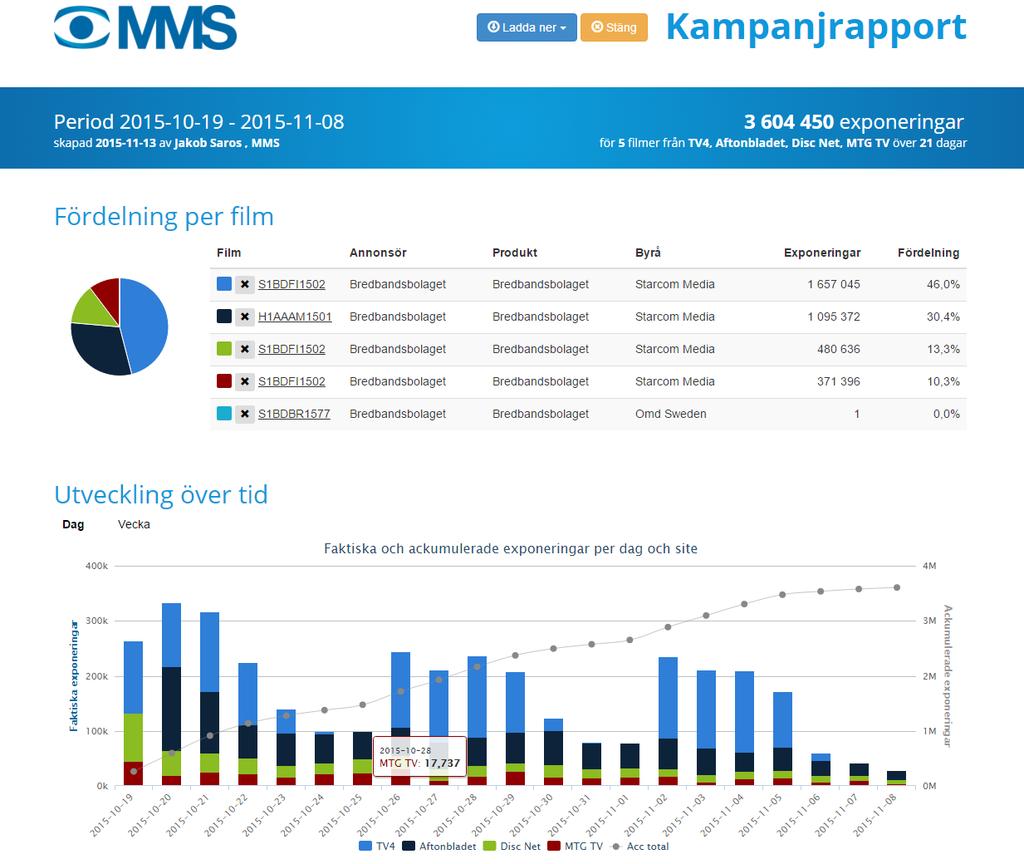Viewport: 1024px width, 864px height.
Task: Open the H1AAAM1501 film link
Action: tap(295, 317)
